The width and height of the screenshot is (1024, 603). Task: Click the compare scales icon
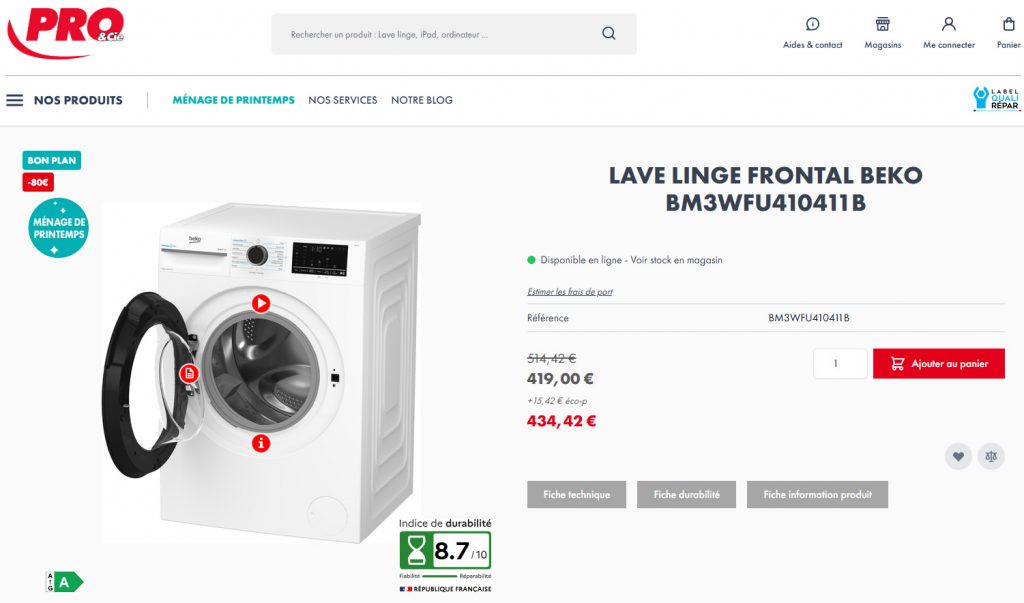(x=991, y=457)
